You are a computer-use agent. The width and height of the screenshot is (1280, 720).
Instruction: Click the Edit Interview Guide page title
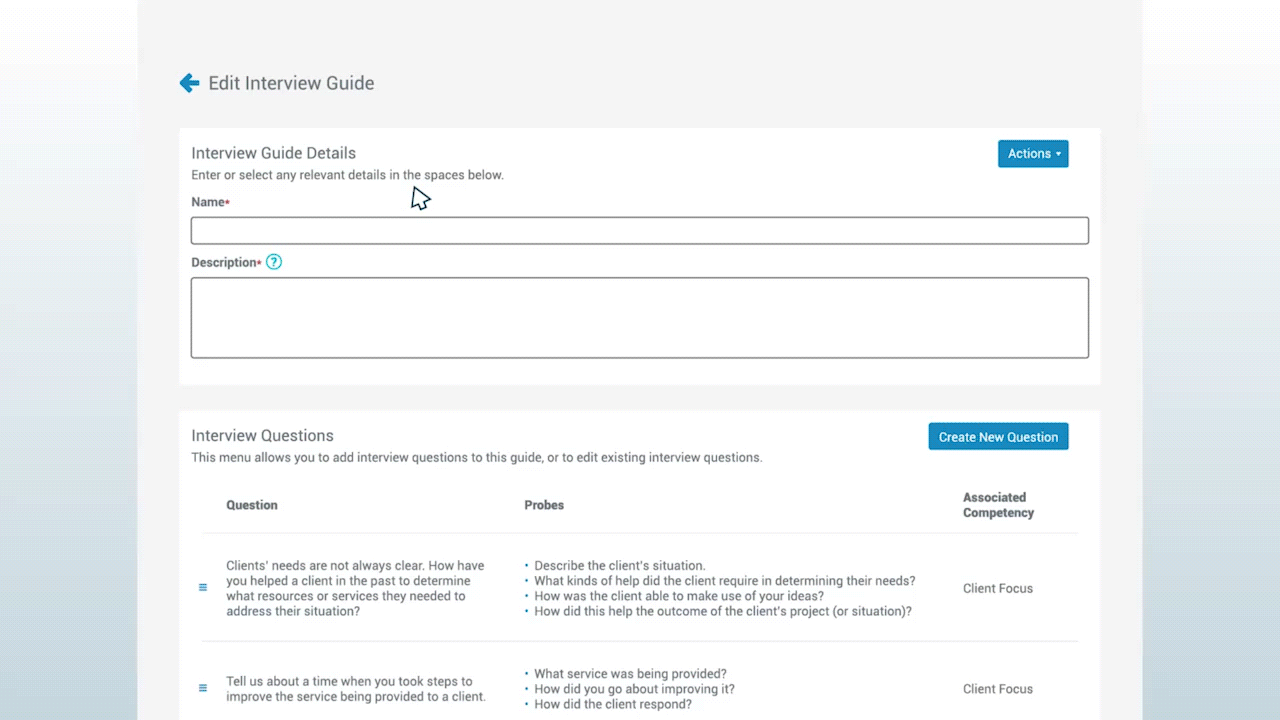(x=291, y=83)
